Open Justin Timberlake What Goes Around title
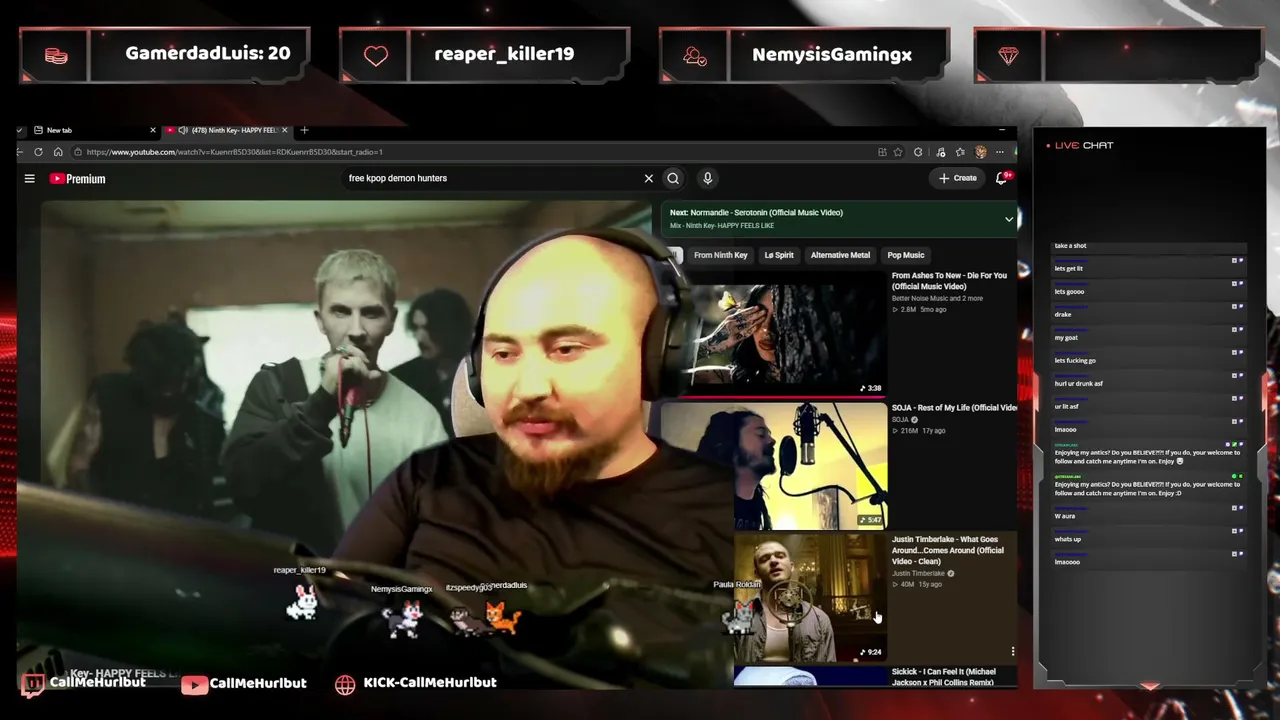The image size is (1280, 720). (948, 550)
